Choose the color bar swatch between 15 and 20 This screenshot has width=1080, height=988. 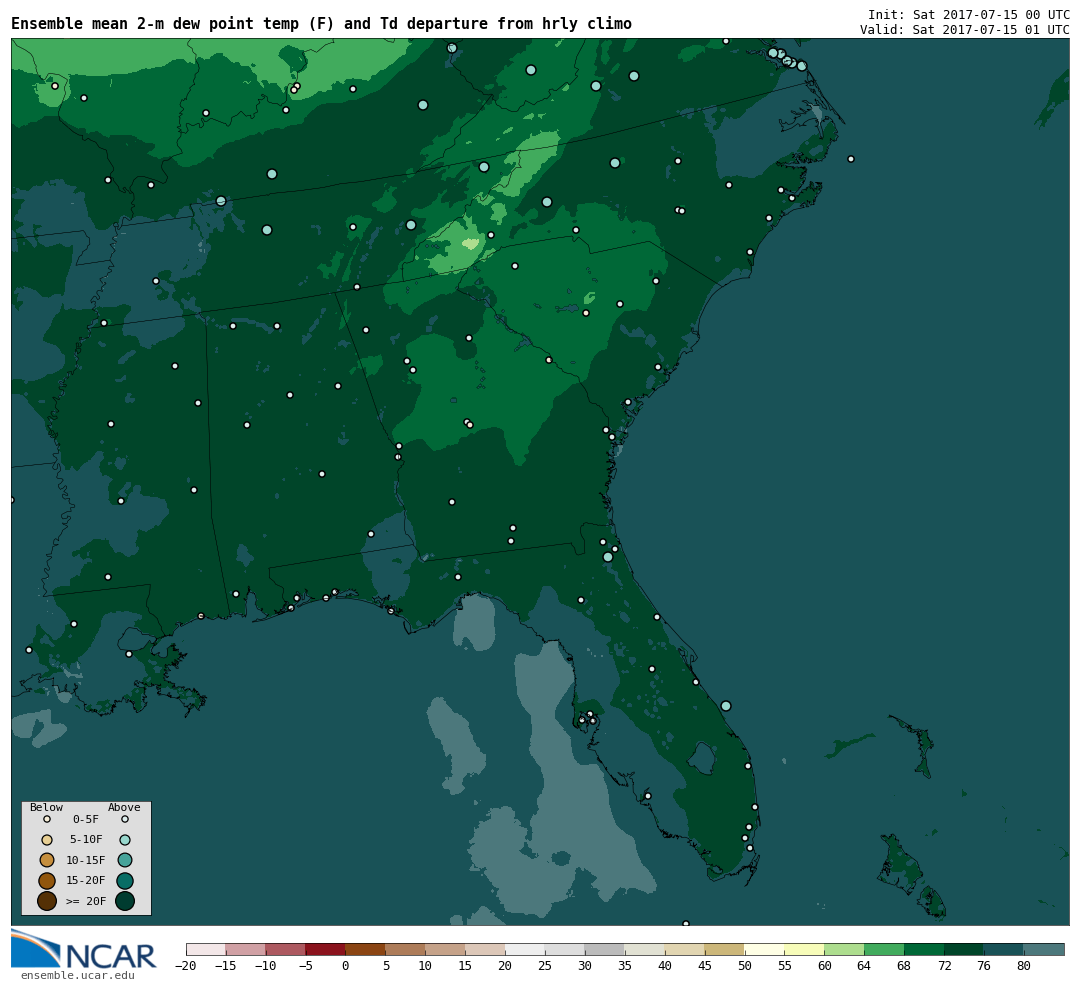(485, 949)
